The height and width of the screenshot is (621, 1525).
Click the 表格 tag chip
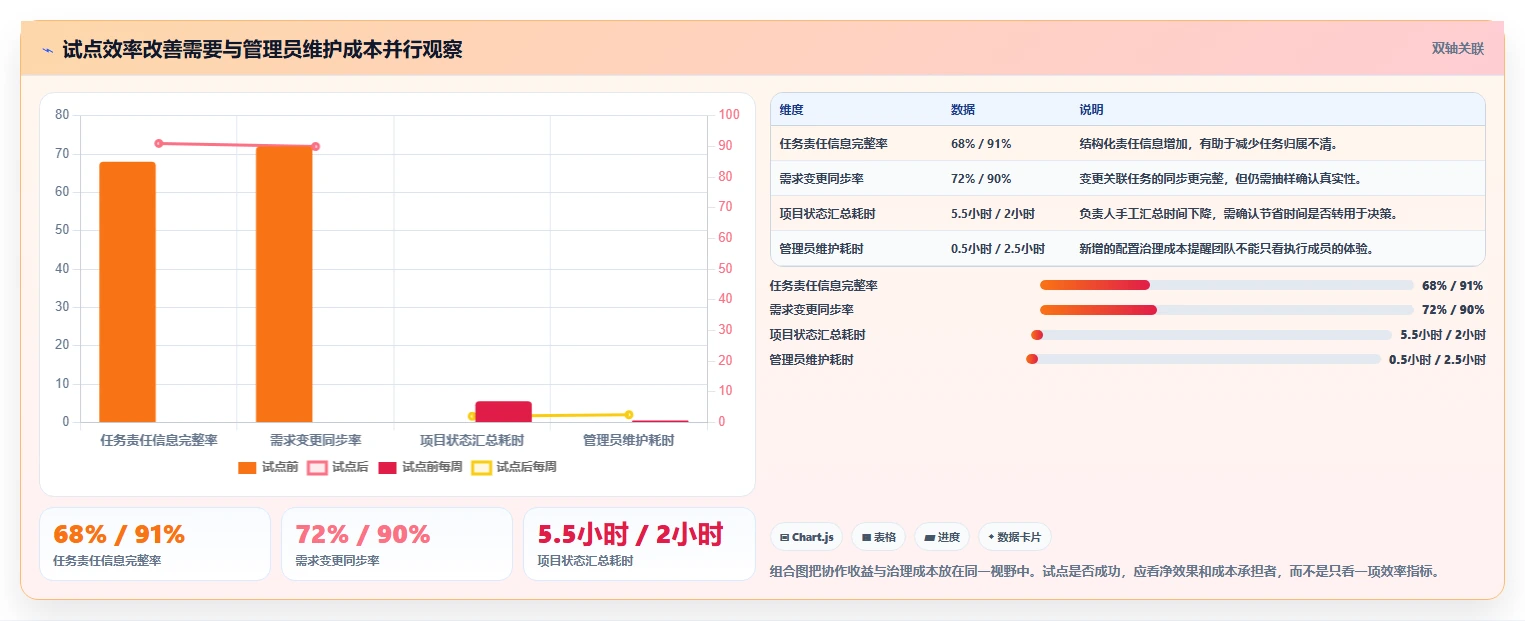878,537
